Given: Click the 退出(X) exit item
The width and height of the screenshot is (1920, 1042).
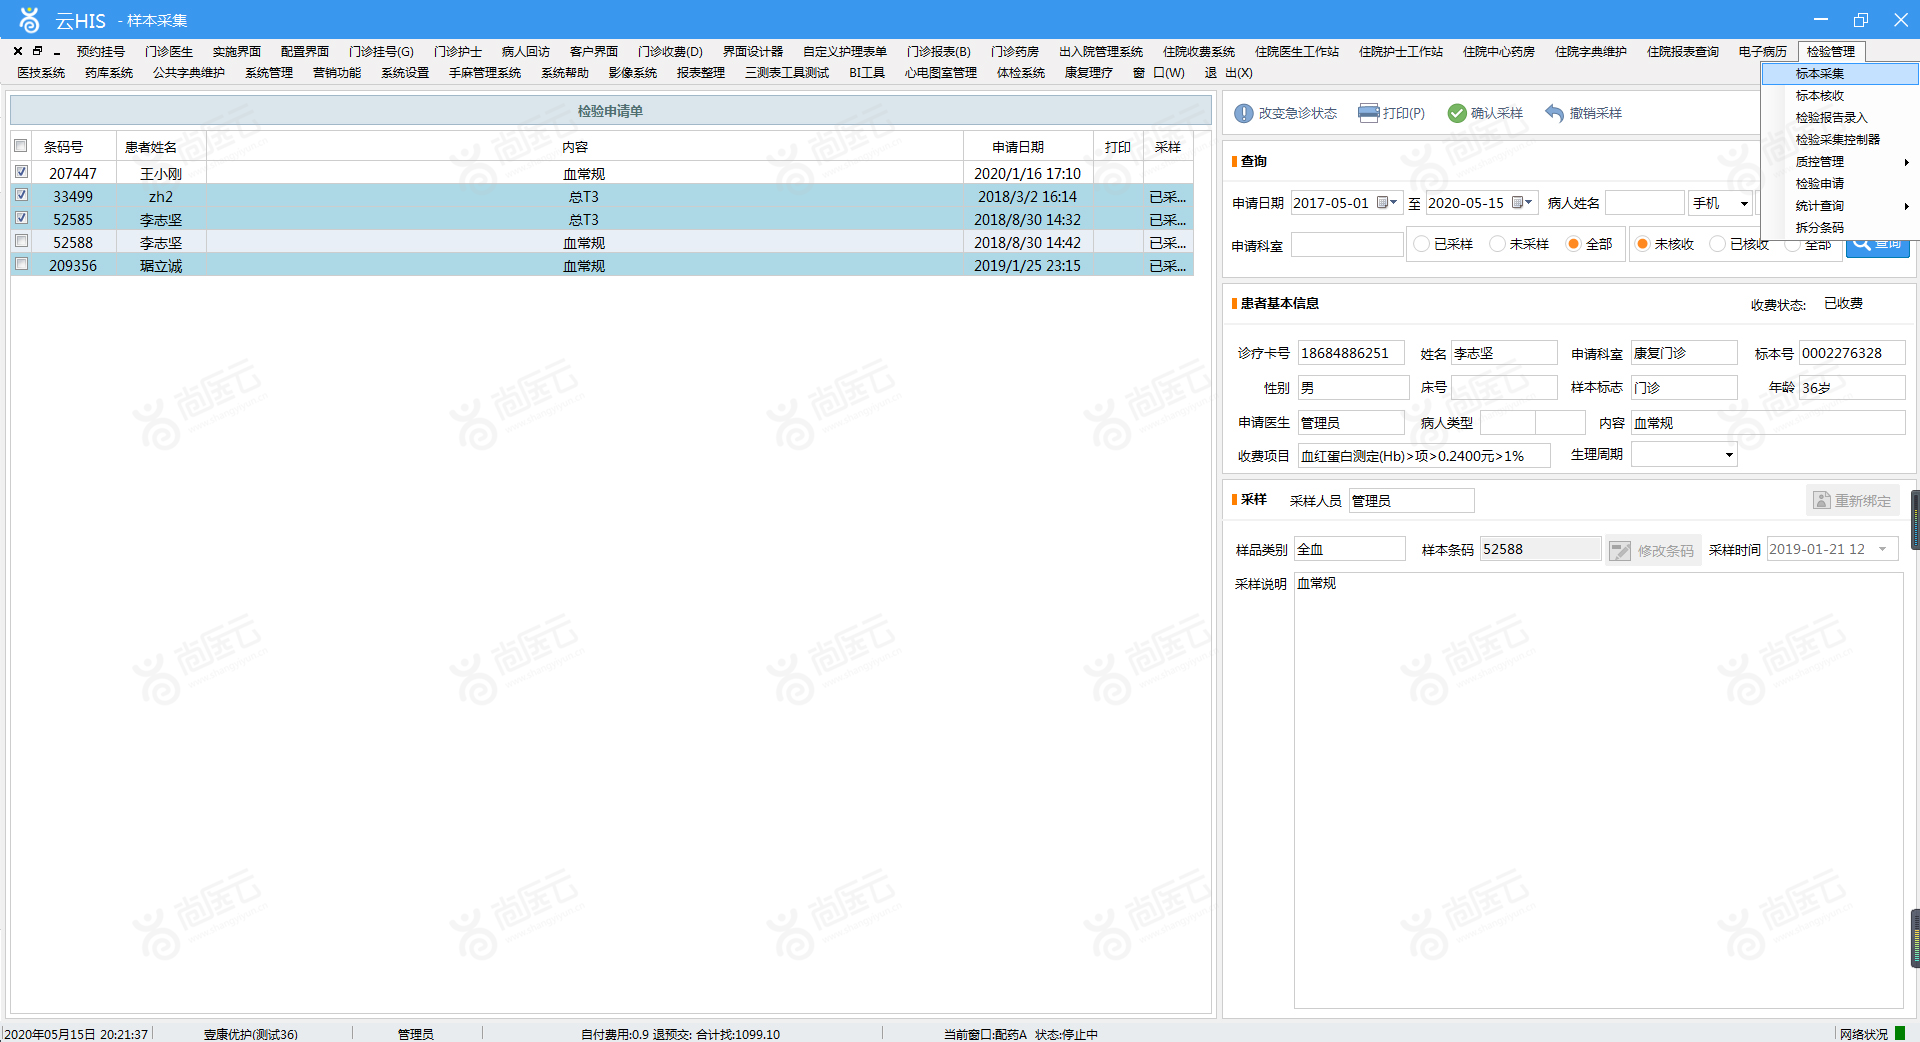Looking at the screenshot, I should [x=1229, y=73].
